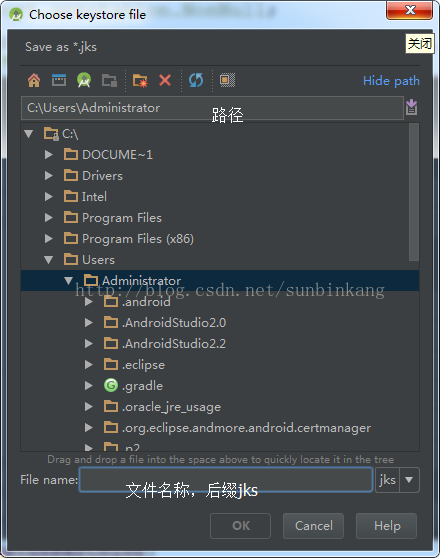The width and height of the screenshot is (440, 558).
Task: Expand the .android folder
Action: [x=89, y=302]
